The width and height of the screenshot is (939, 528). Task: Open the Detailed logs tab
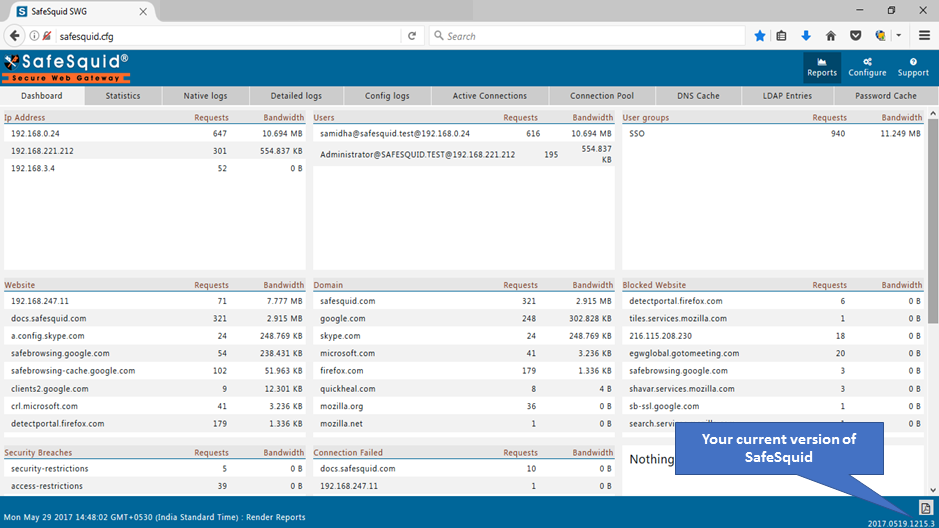click(296, 96)
